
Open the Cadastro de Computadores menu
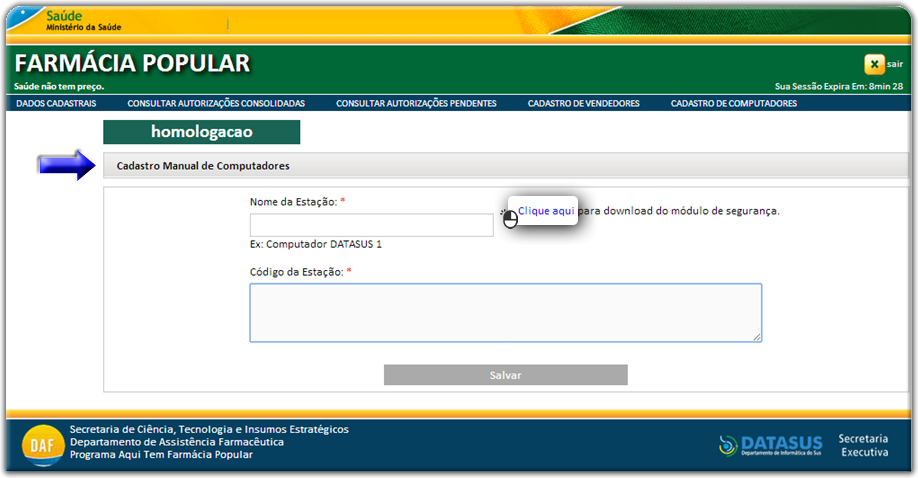(x=734, y=103)
